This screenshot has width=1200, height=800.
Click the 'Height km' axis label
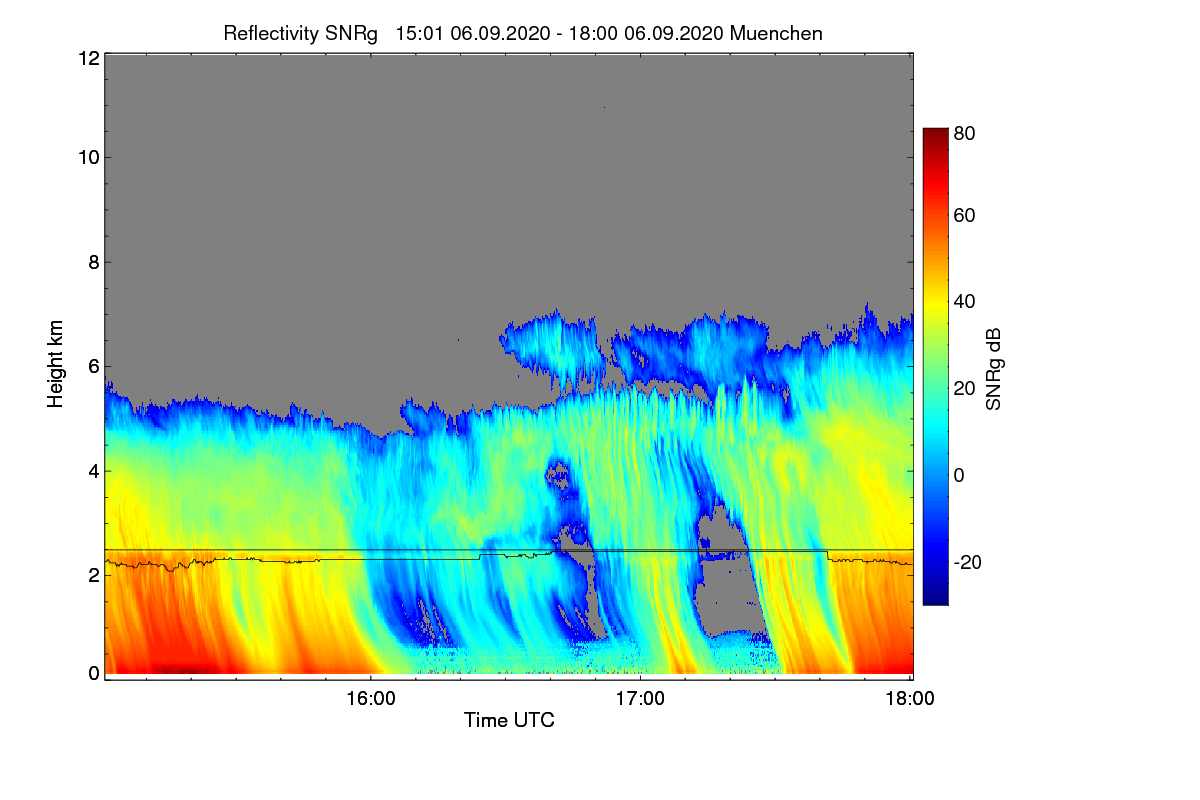[56, 364]
